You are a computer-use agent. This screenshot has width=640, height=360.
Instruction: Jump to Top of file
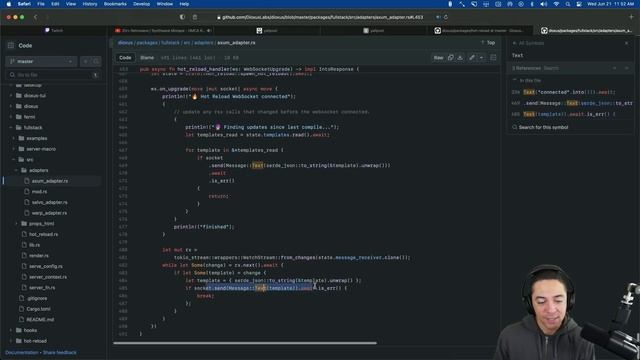488,43
